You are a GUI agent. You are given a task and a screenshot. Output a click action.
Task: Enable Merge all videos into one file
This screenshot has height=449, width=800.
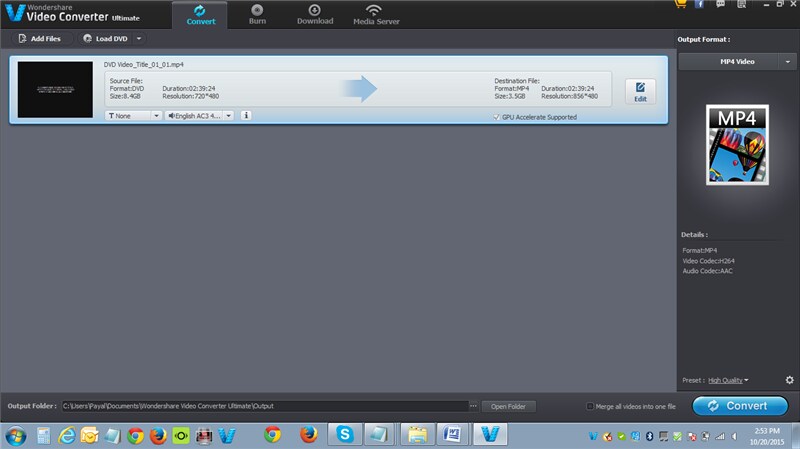(590, 407)
